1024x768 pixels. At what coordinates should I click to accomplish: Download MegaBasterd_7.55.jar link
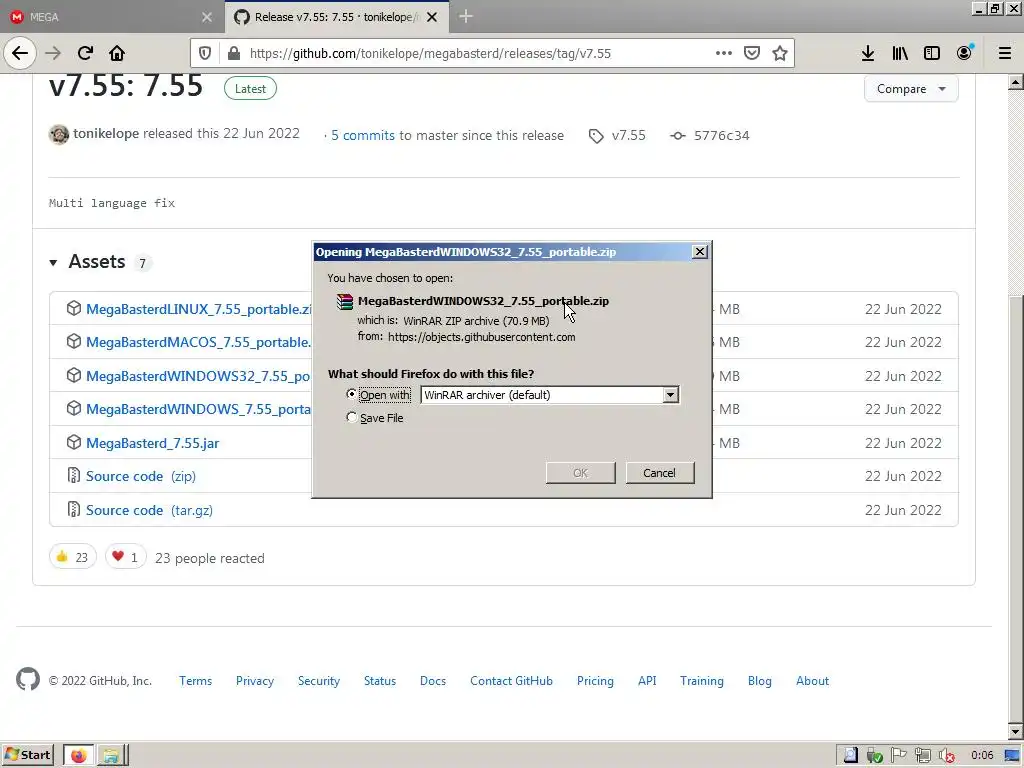pyautogui.click(x=152, y=443)
